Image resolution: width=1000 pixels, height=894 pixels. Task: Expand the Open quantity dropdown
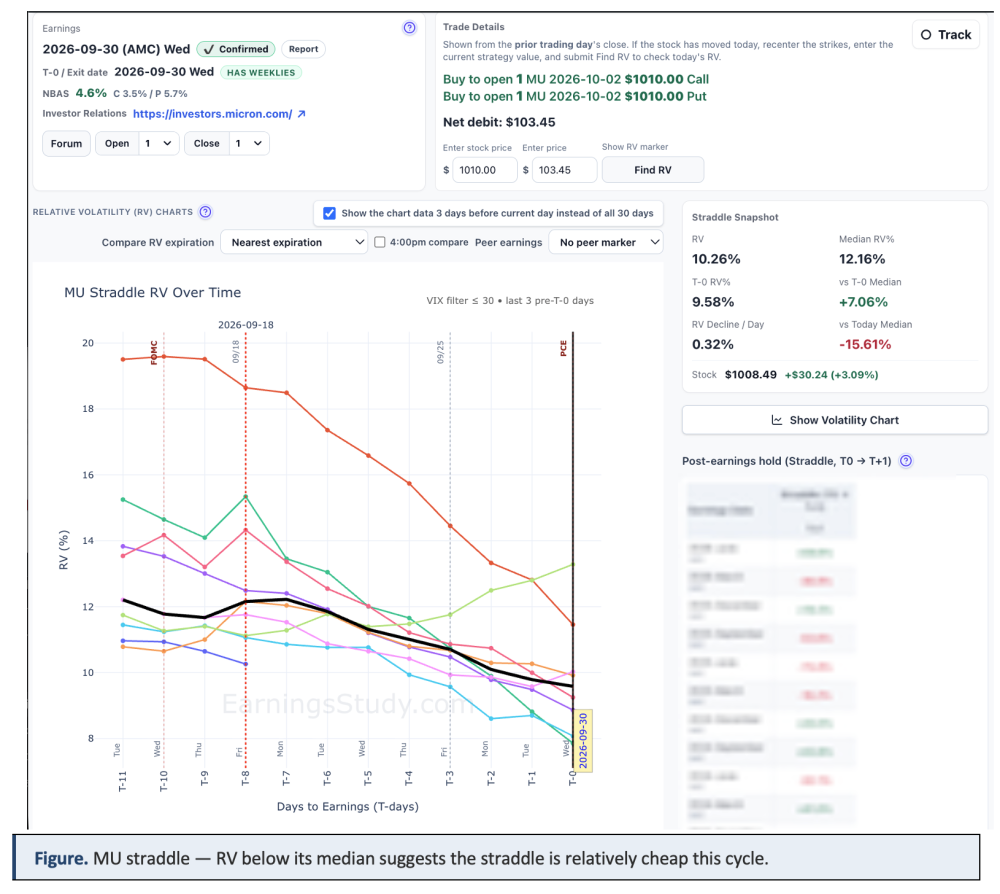[158, 143]
